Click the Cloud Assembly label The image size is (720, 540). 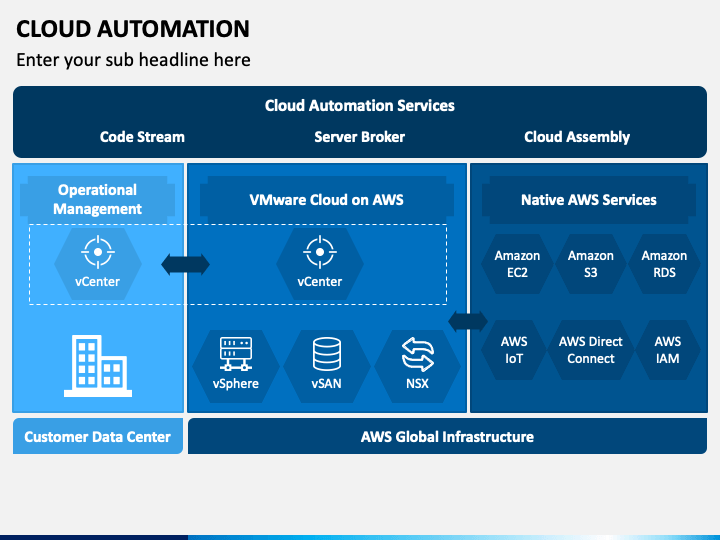[x=577, y=137]
